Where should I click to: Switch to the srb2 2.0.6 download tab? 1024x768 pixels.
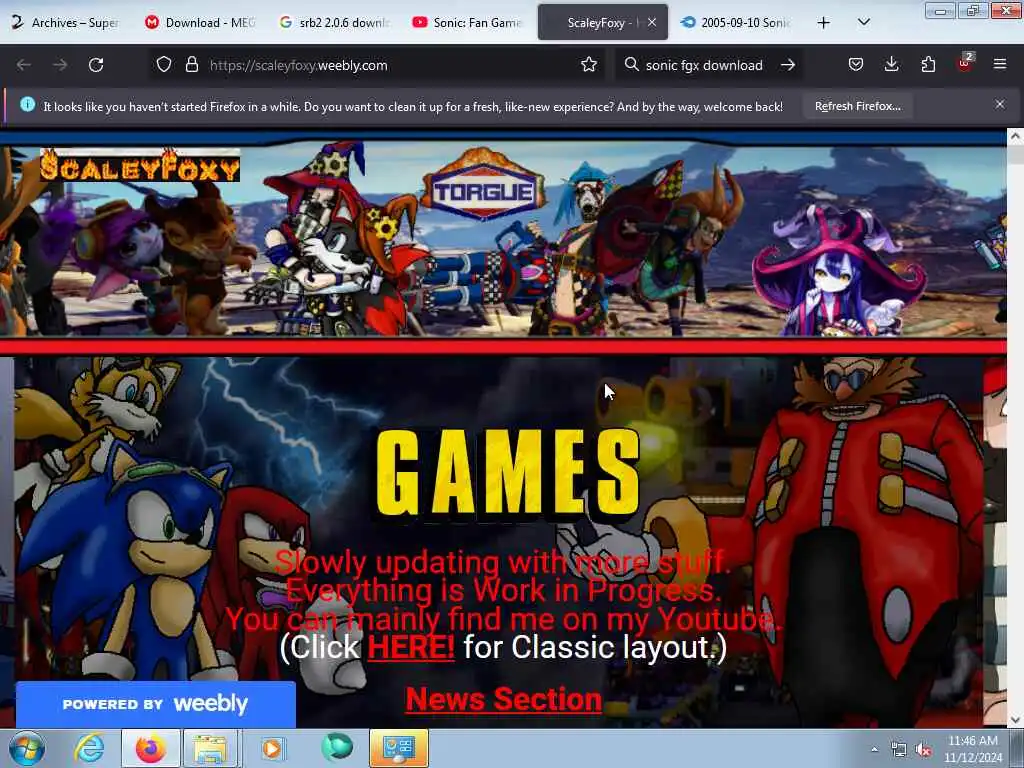pos(334,23)
